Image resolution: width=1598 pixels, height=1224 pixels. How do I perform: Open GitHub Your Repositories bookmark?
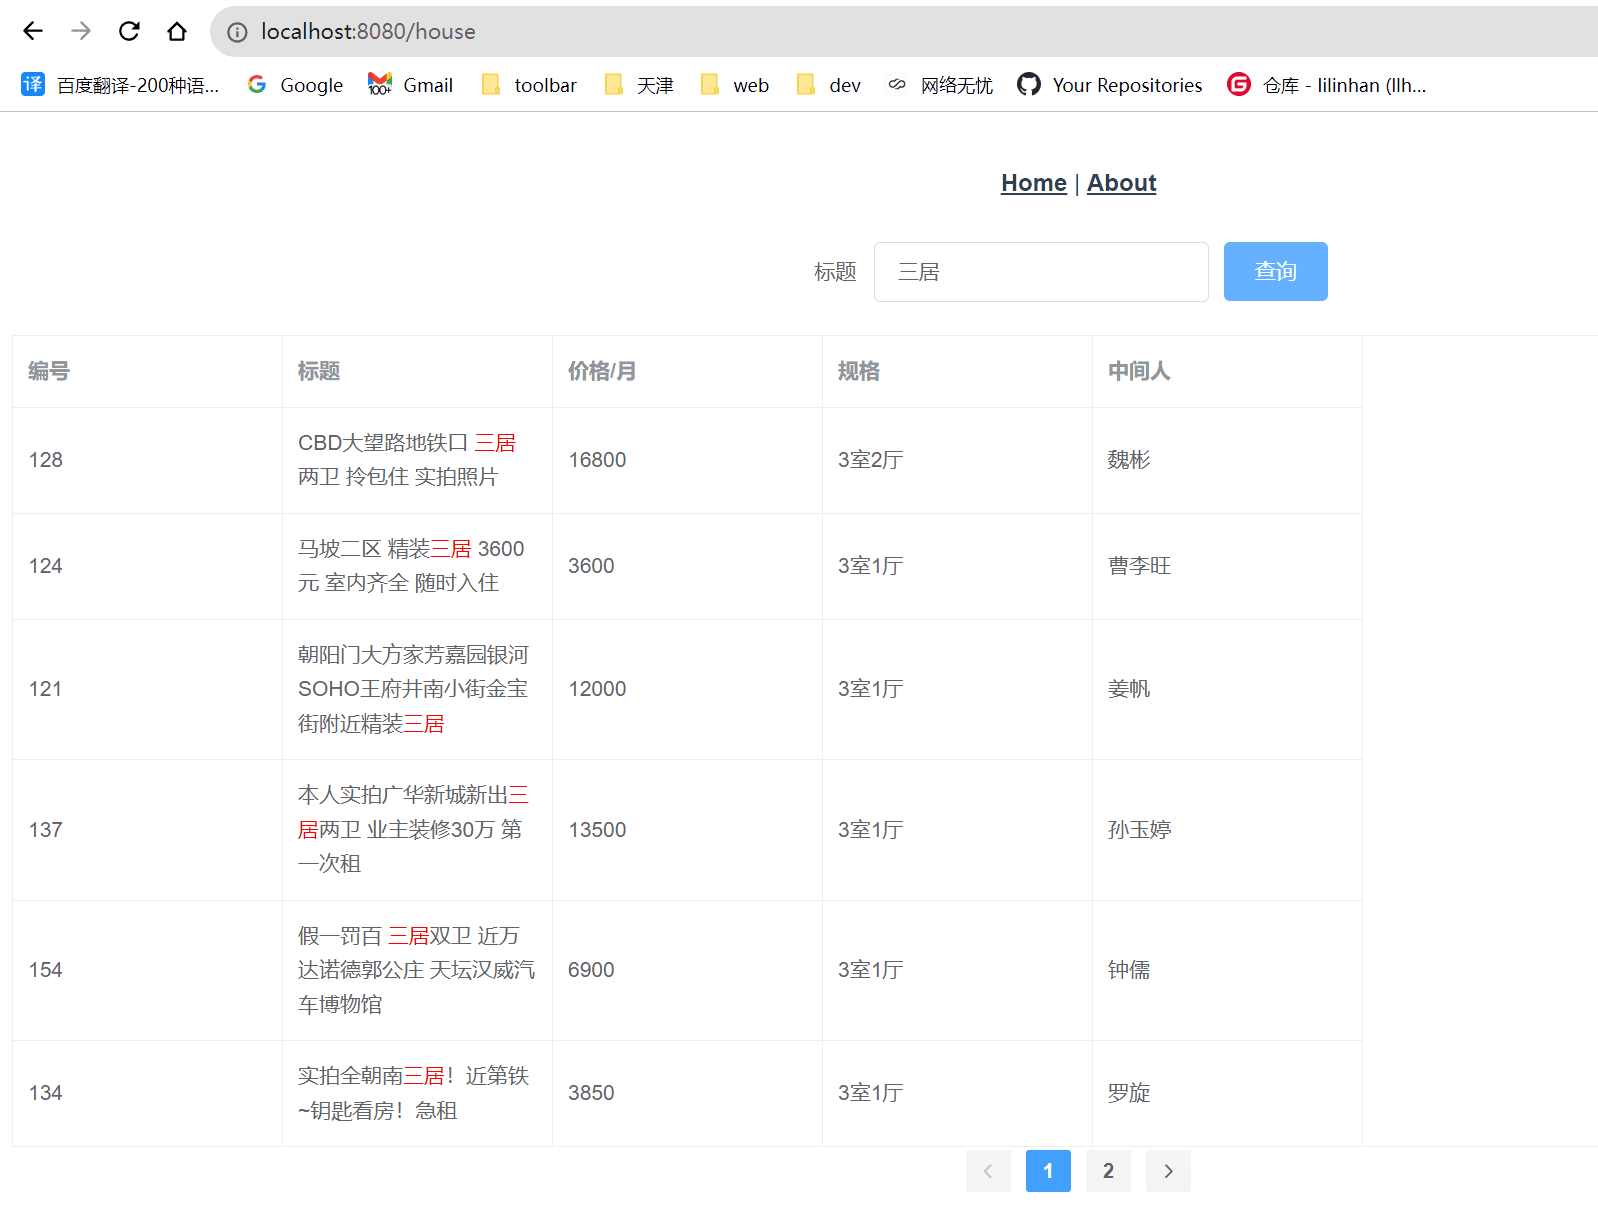pos(1110,85)
